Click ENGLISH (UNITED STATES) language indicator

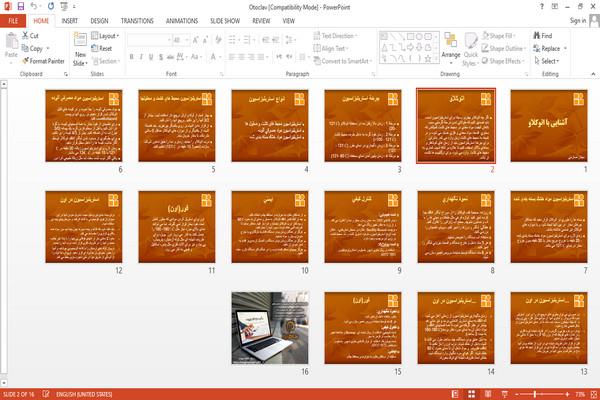(x=84, y=394)
